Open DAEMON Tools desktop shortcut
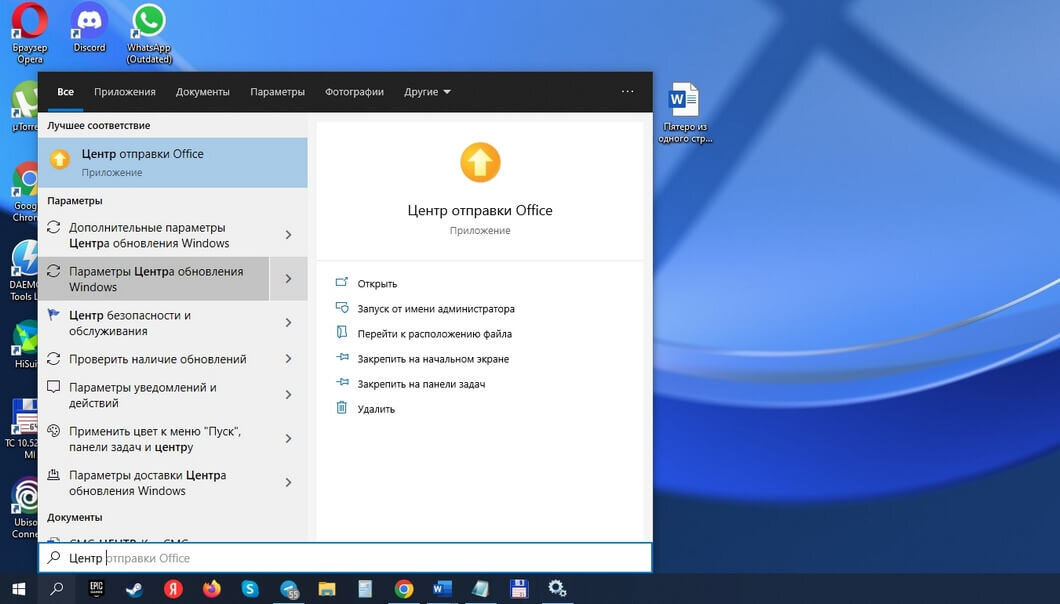Image resolution: width=1060 pixels, height=604 pixels. click(x=23, y=271)
